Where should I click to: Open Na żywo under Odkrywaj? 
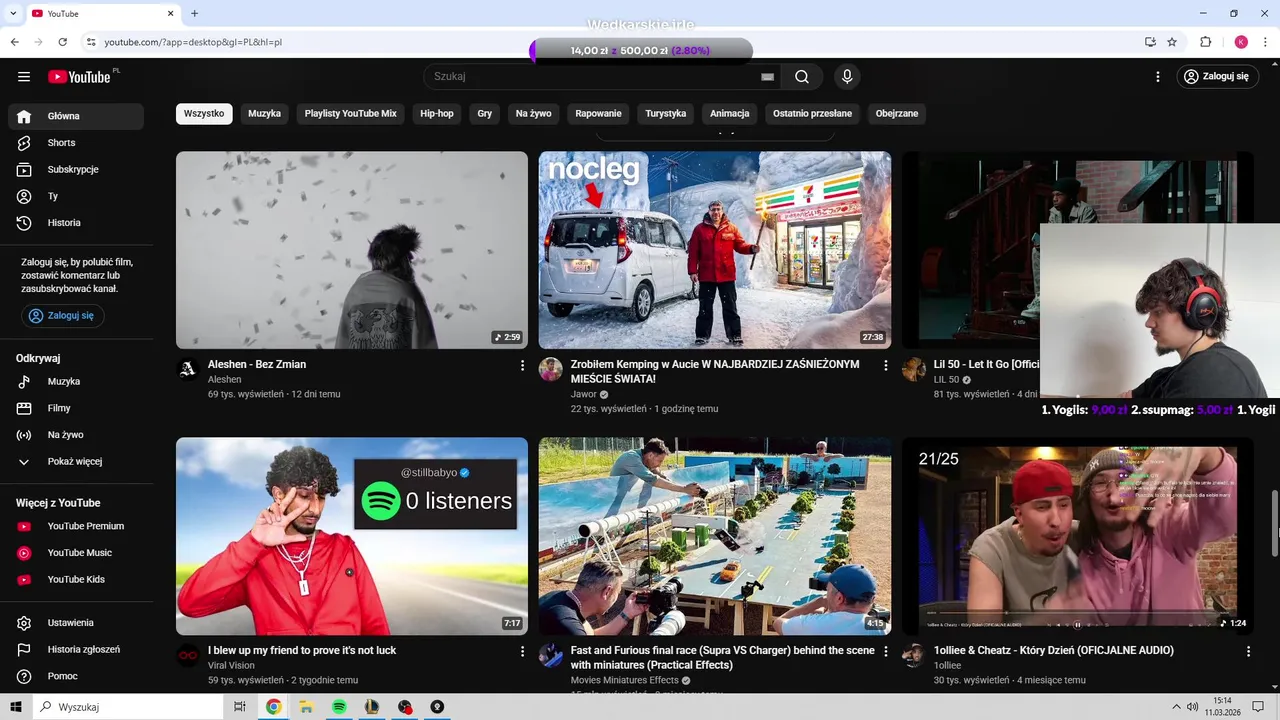(x=76, y=435)
